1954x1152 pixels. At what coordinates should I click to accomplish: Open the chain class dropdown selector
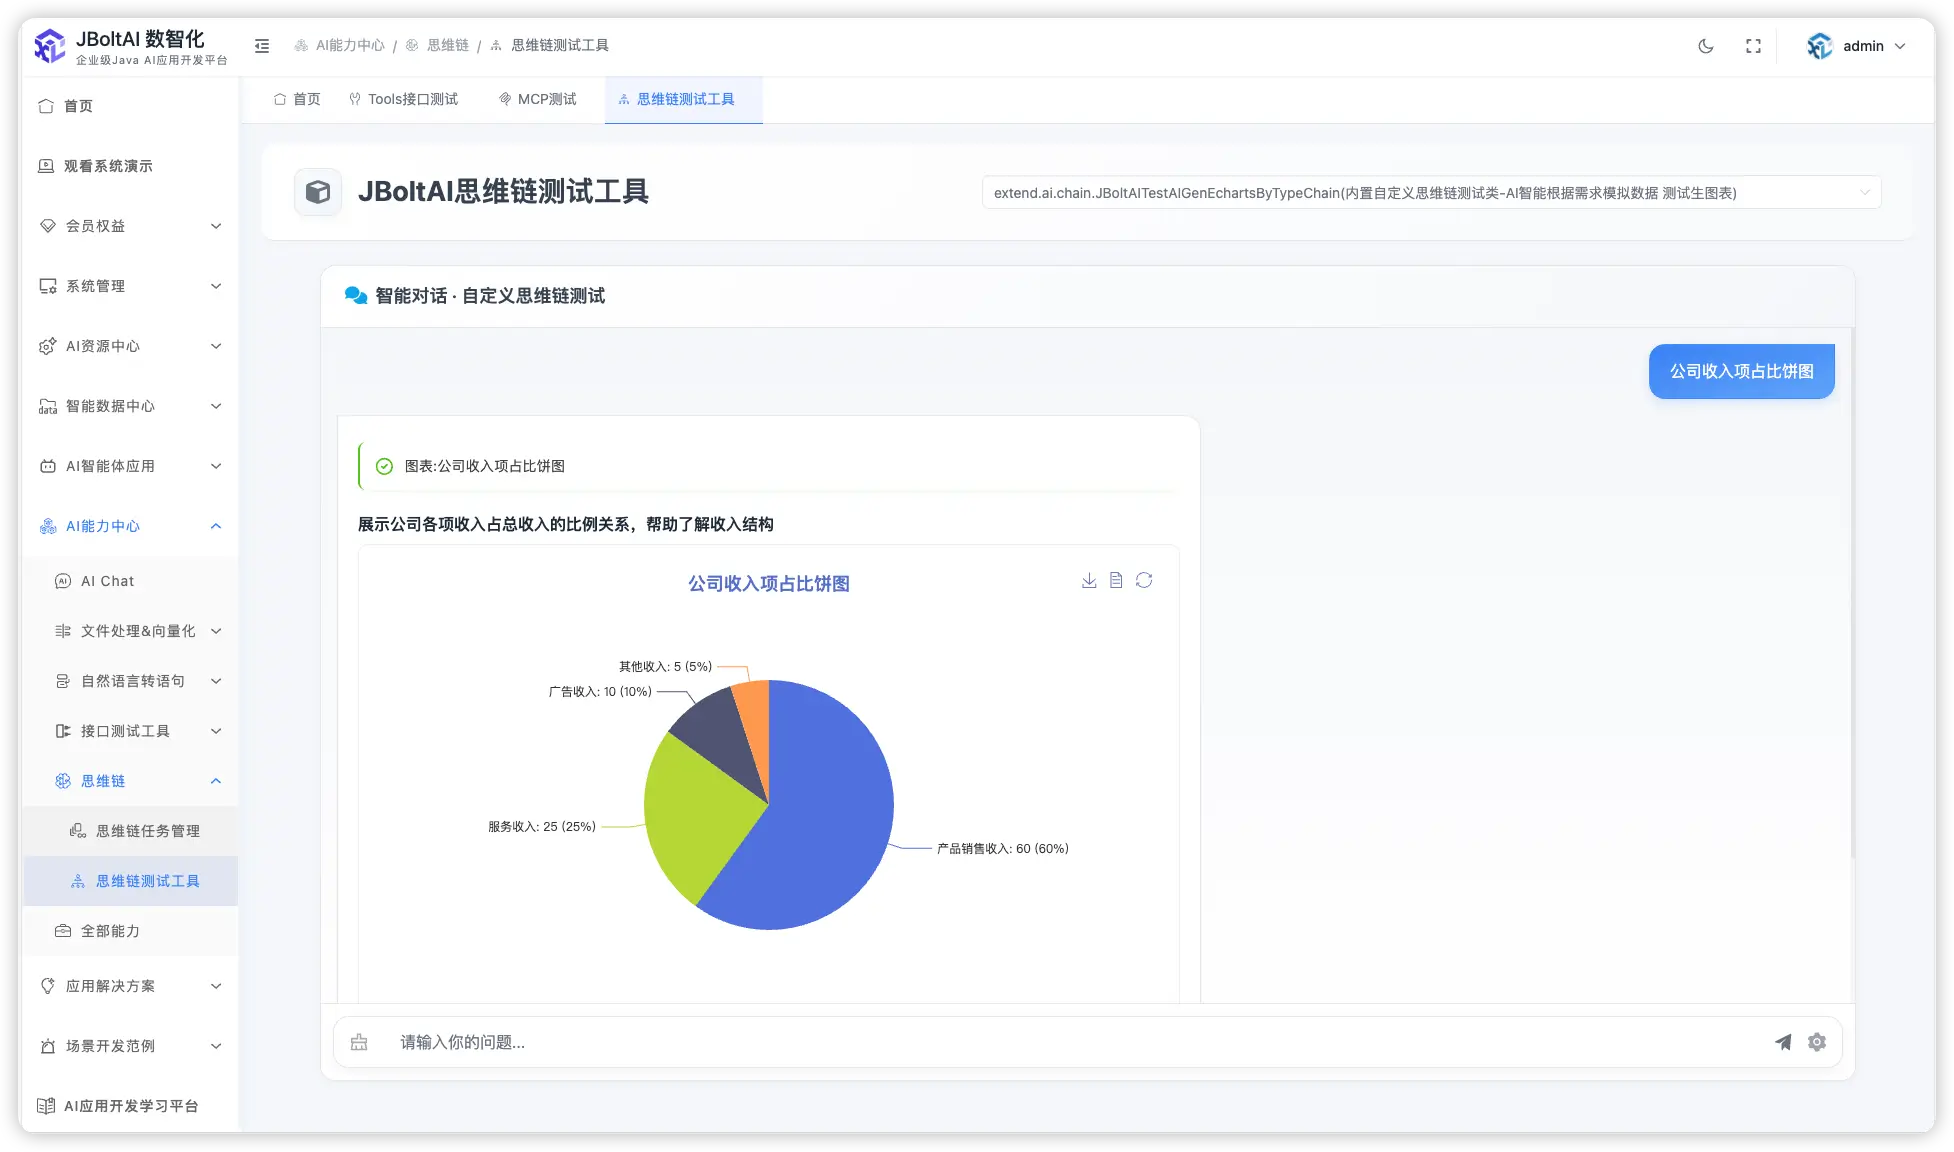coord(1430,192)
